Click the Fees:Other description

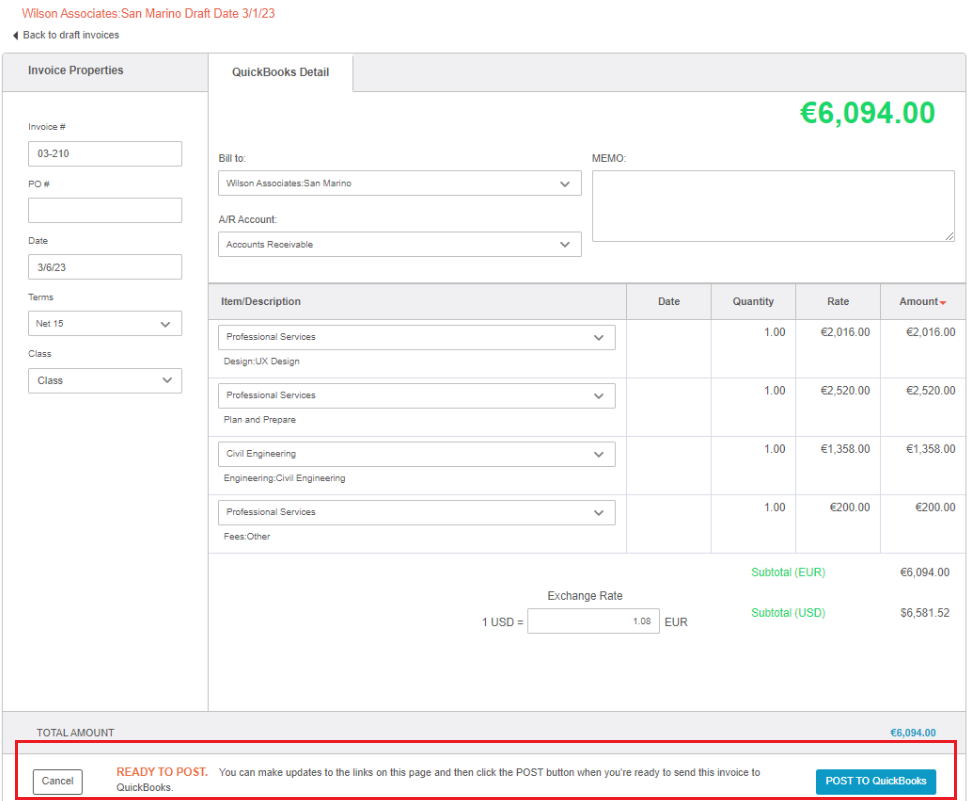(247, 536)
